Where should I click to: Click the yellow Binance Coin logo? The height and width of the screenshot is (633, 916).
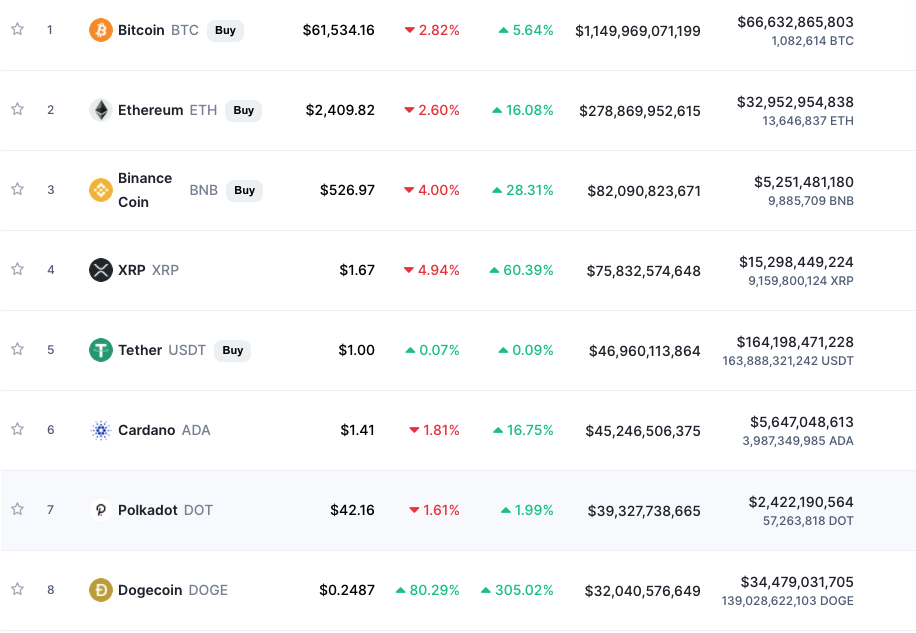point(100,190)
